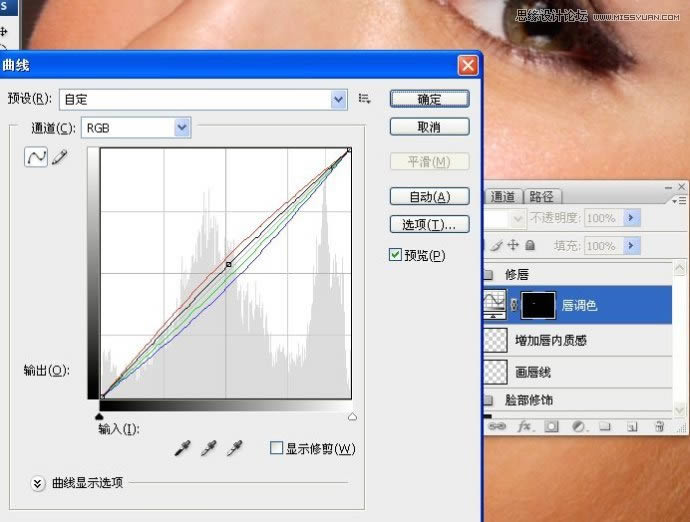Switch to the 路径 paths tab
Image resolution: width=690 pixels, height=522 pixels.
541,197
